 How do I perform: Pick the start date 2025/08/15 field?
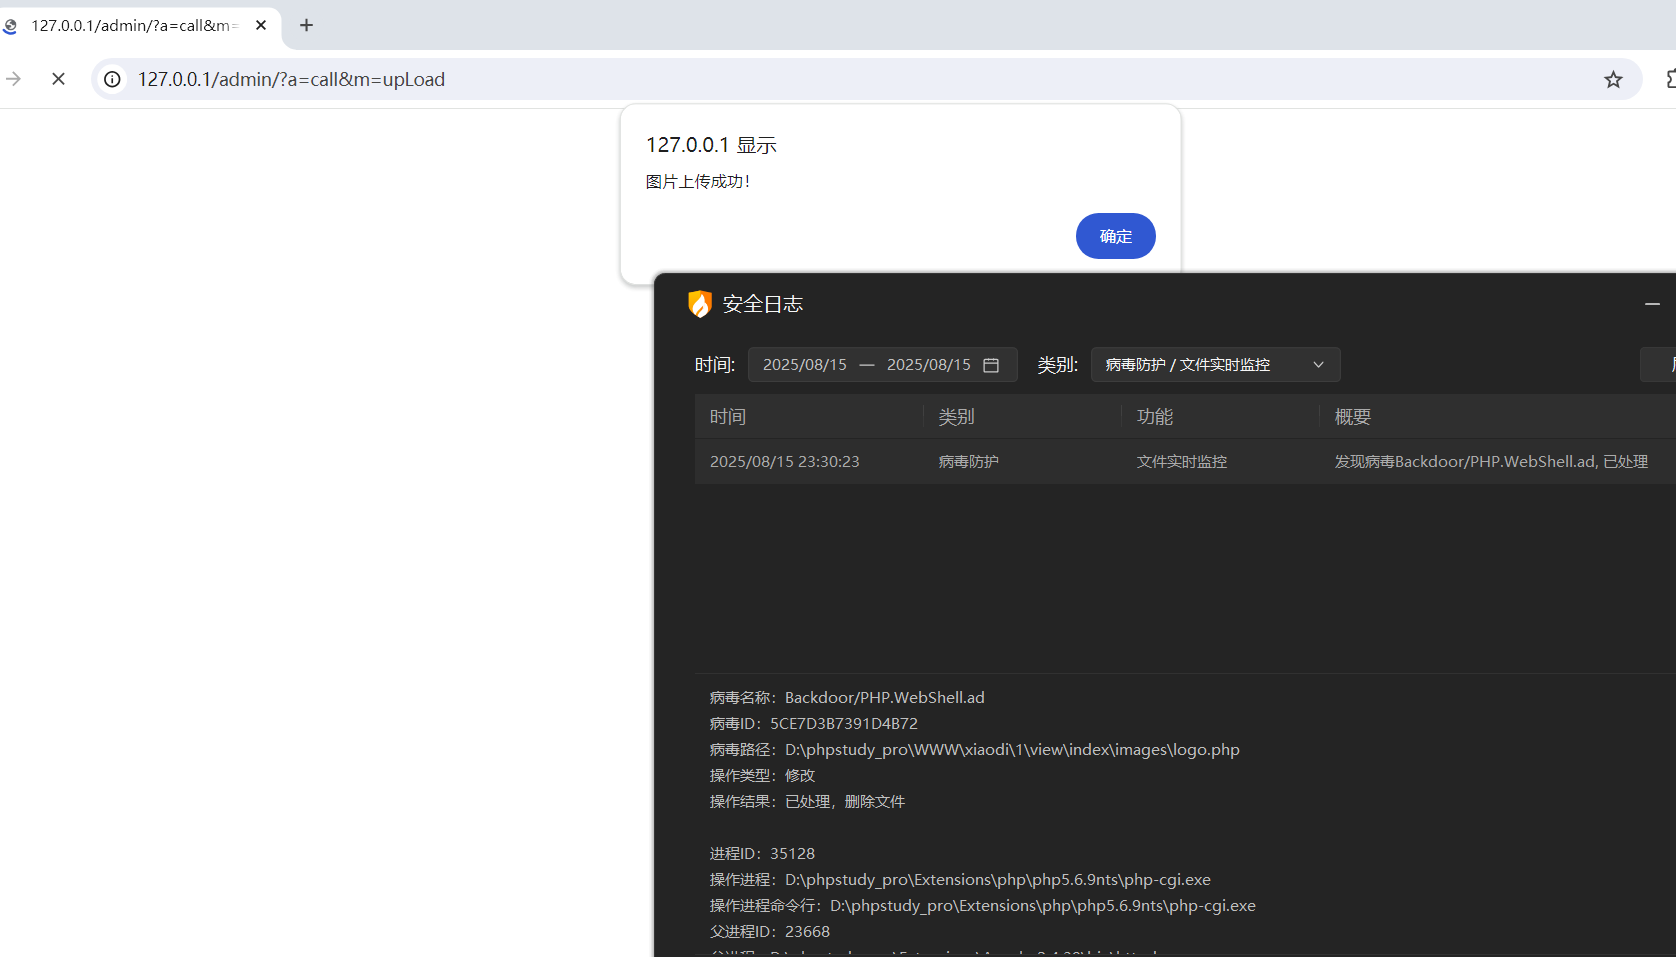click(x=804, y=365)
